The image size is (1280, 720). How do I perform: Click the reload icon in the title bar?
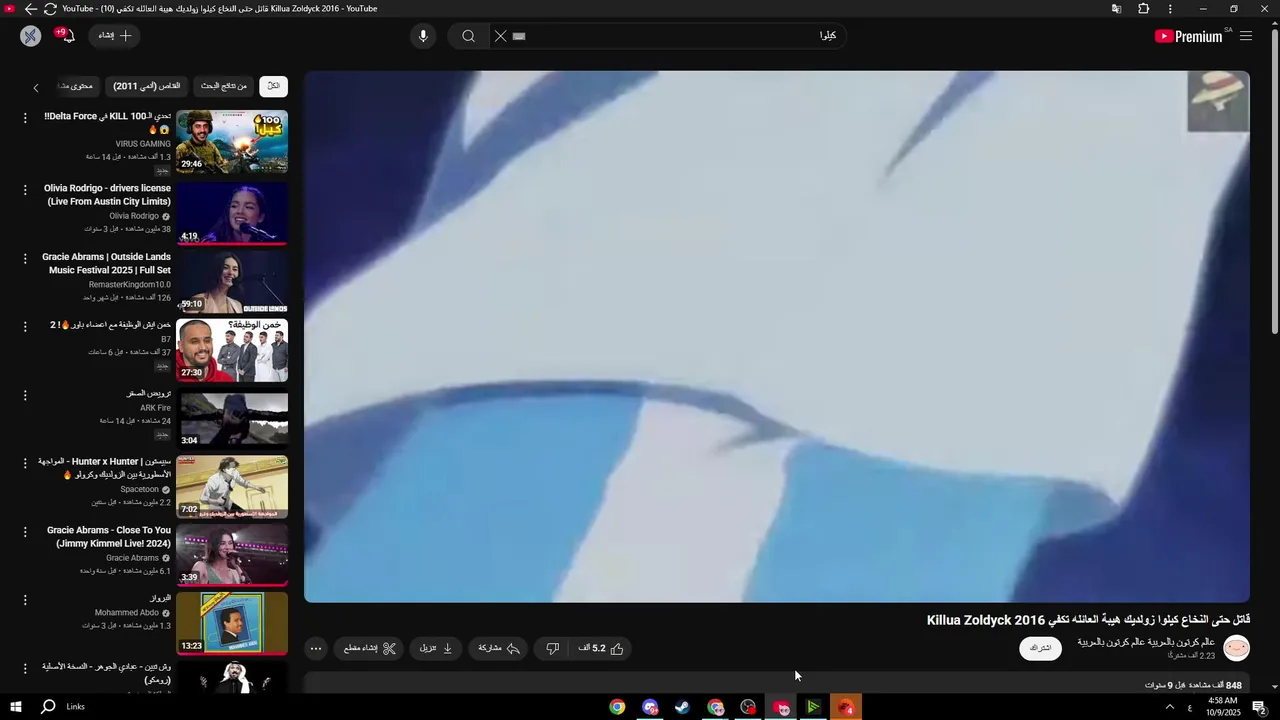point(50,9)
